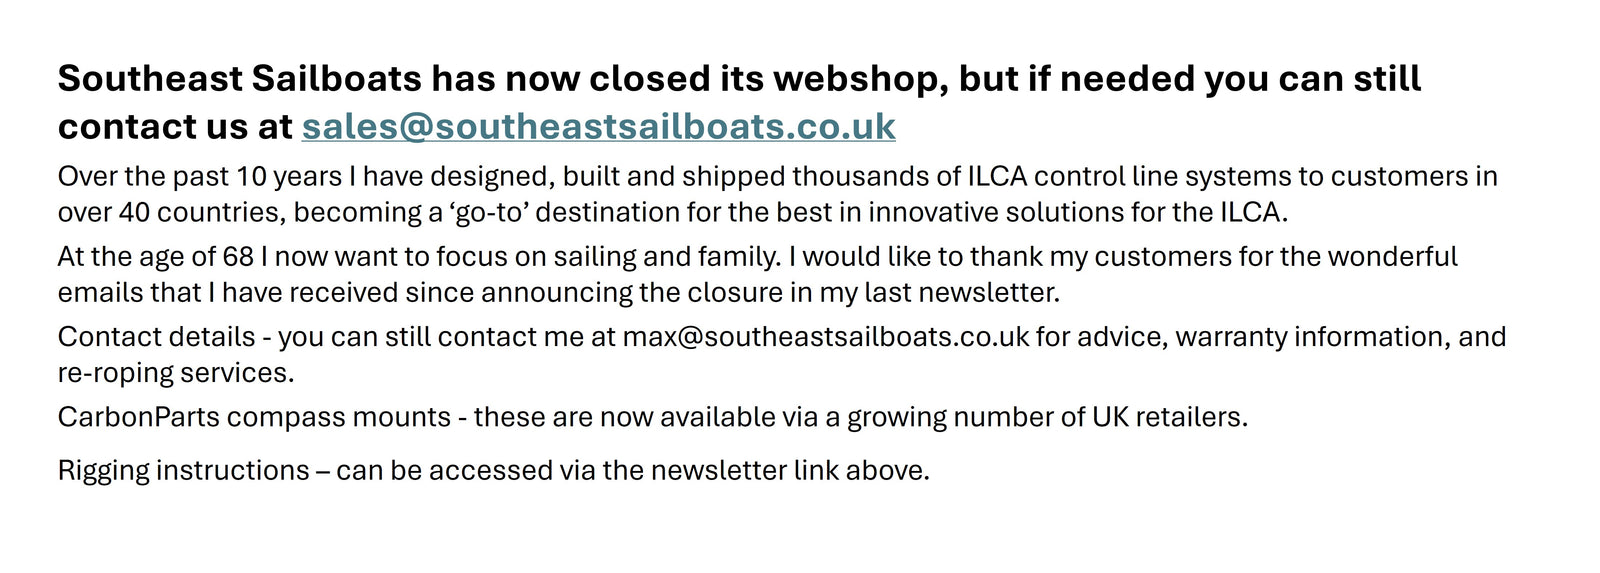
Task: Click the sales@southeastsailboats.co.uk email link
Action: (598, 127)
